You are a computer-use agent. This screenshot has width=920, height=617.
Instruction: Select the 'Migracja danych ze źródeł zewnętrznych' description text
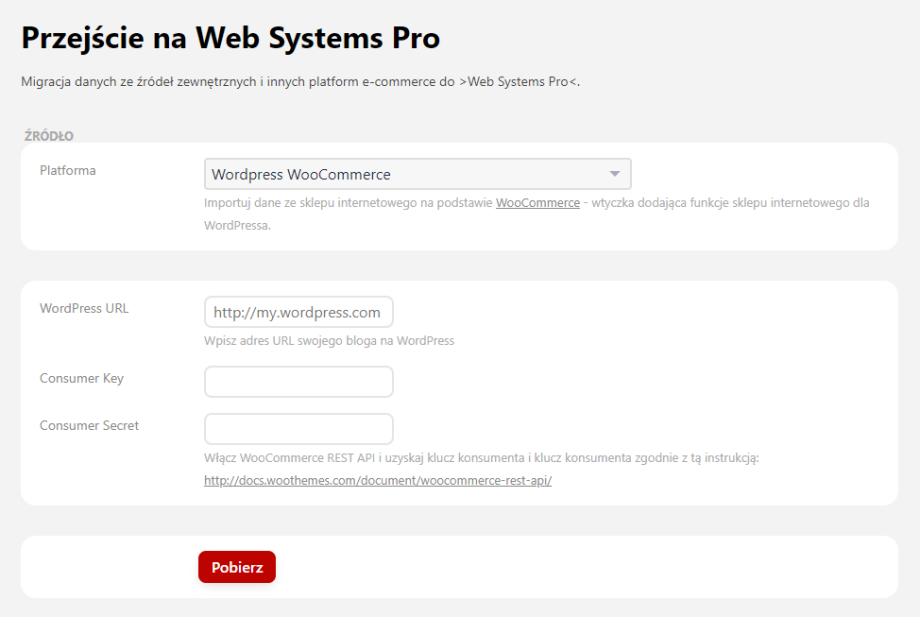point(300,82)
